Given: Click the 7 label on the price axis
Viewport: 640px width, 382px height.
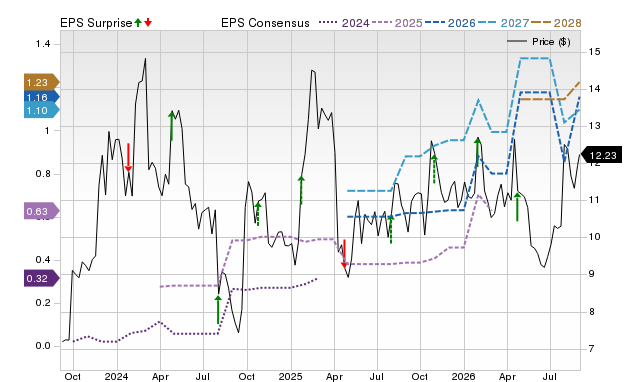Looking at the screenshot, I should click(x=591, y=349).
